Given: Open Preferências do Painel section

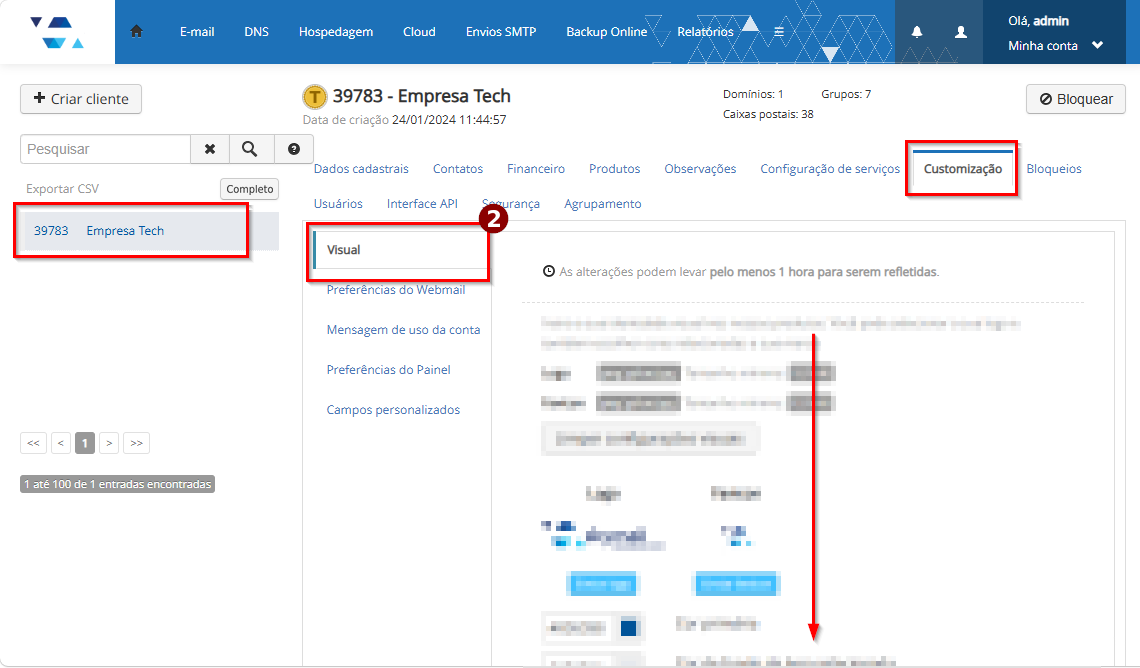Looking at the screenshot, I should point(388,369).
